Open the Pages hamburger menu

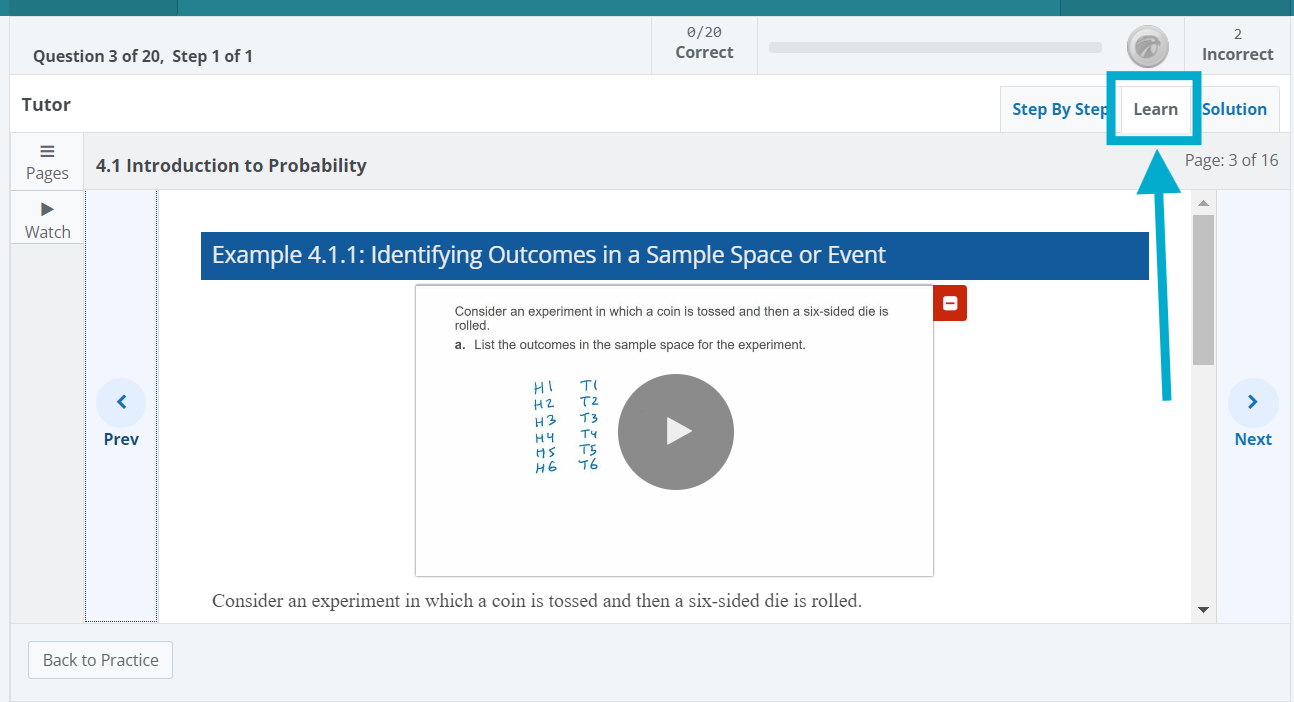47,152
